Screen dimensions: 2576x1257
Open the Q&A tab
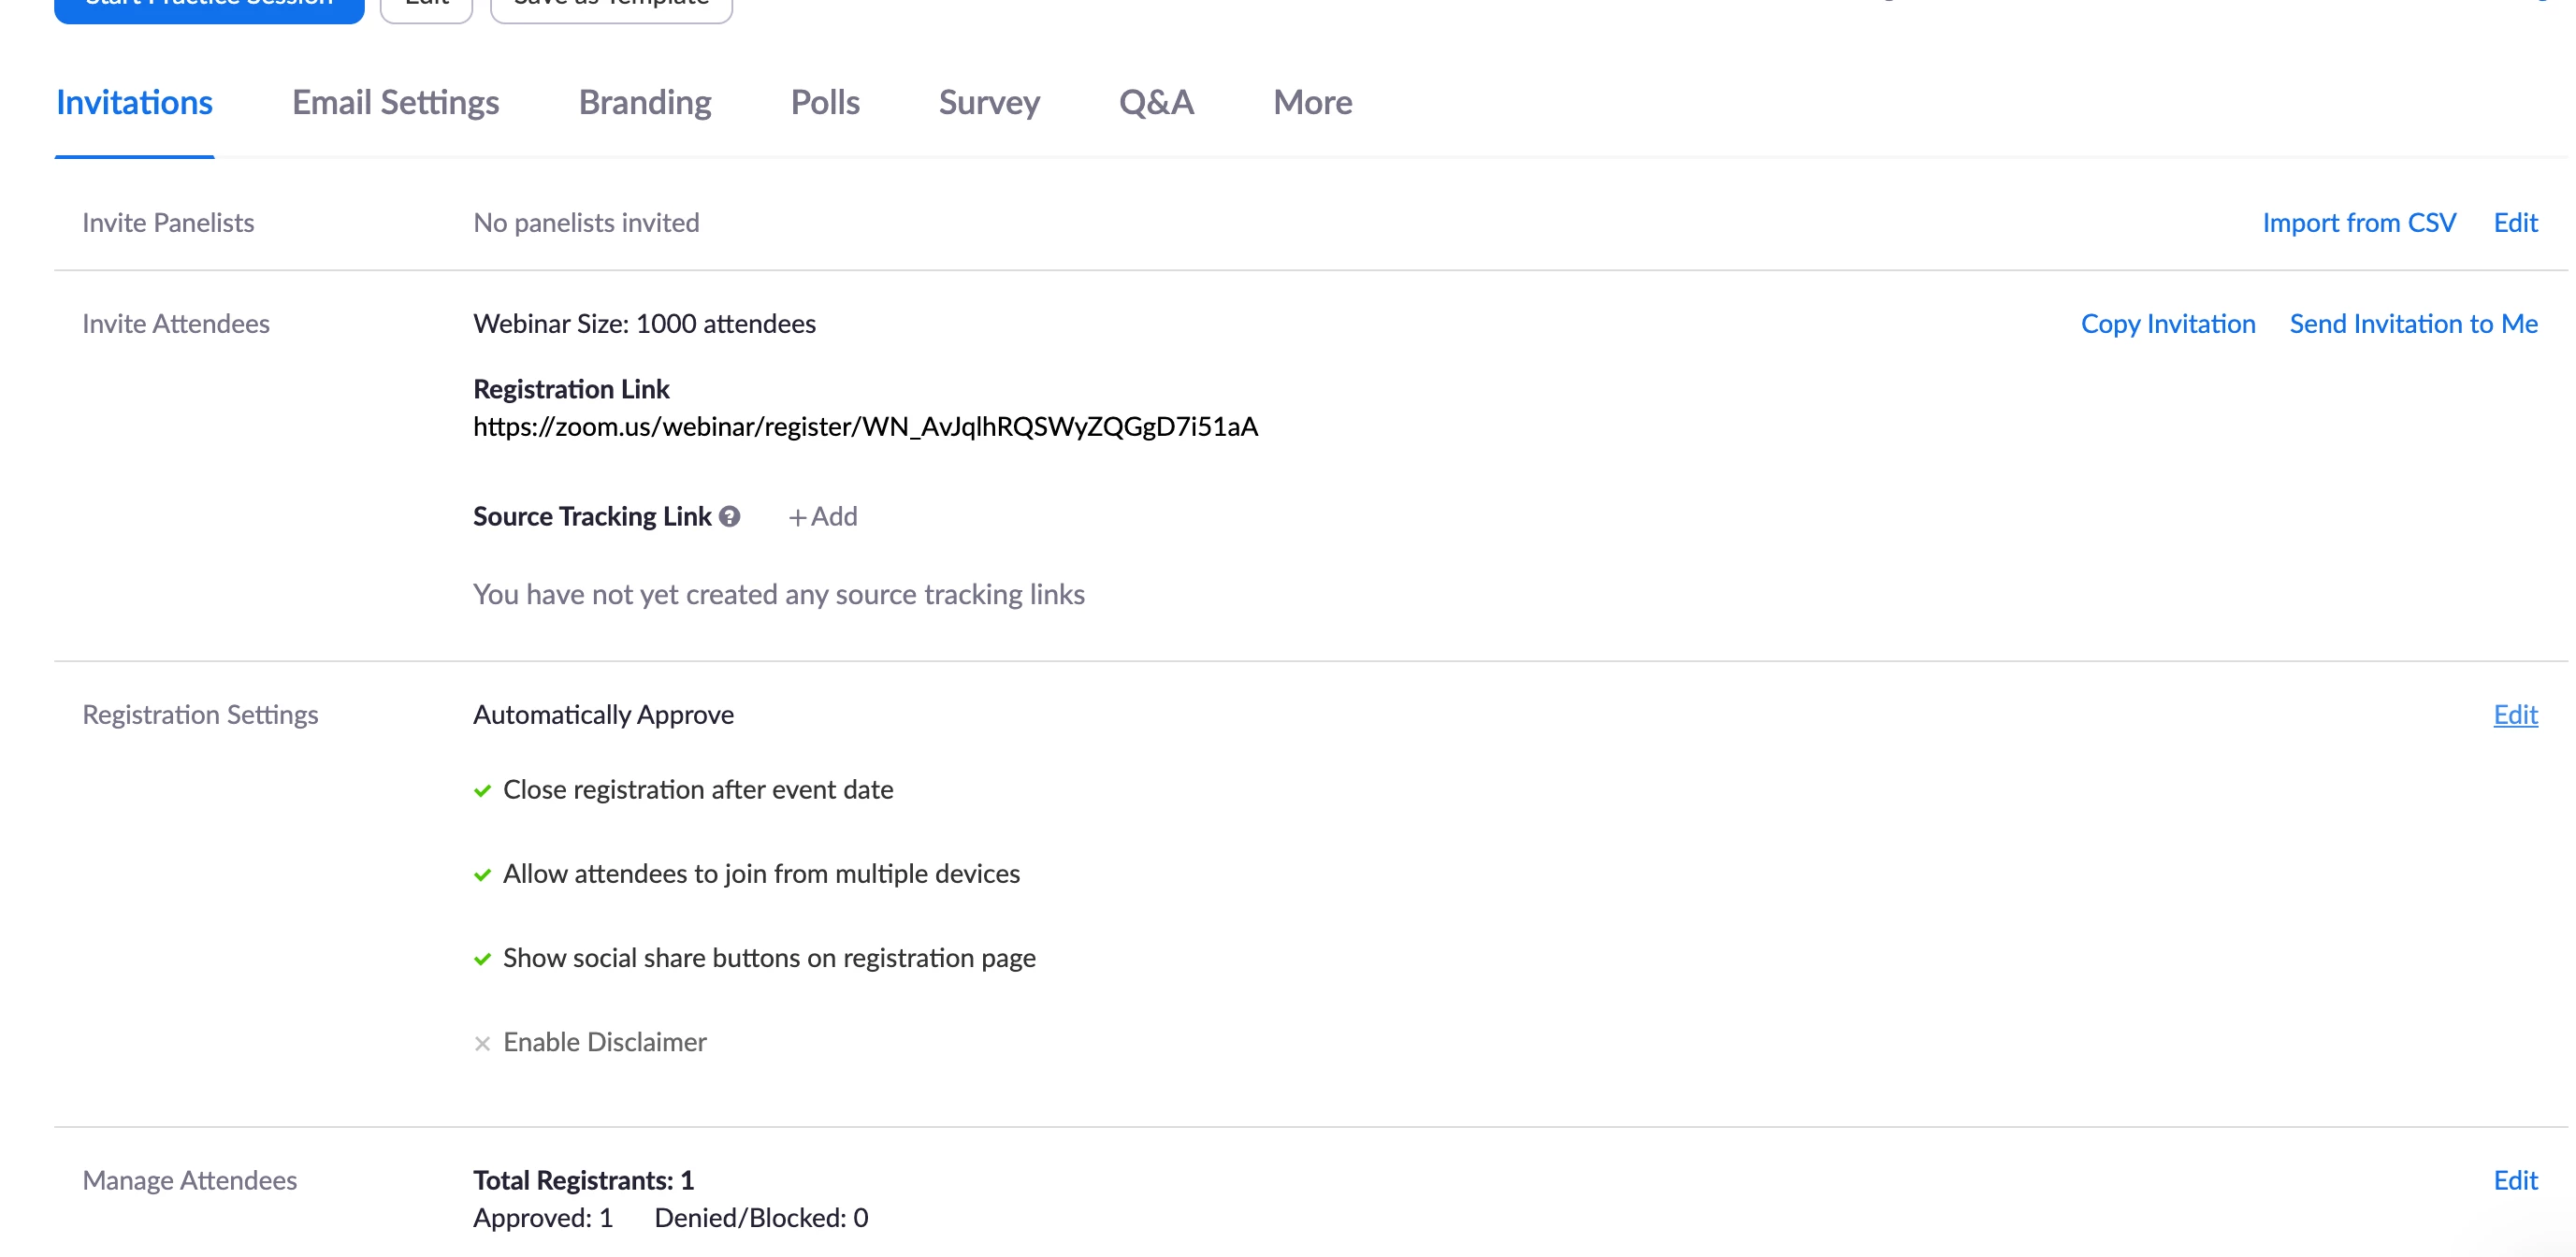point(1156,102)
